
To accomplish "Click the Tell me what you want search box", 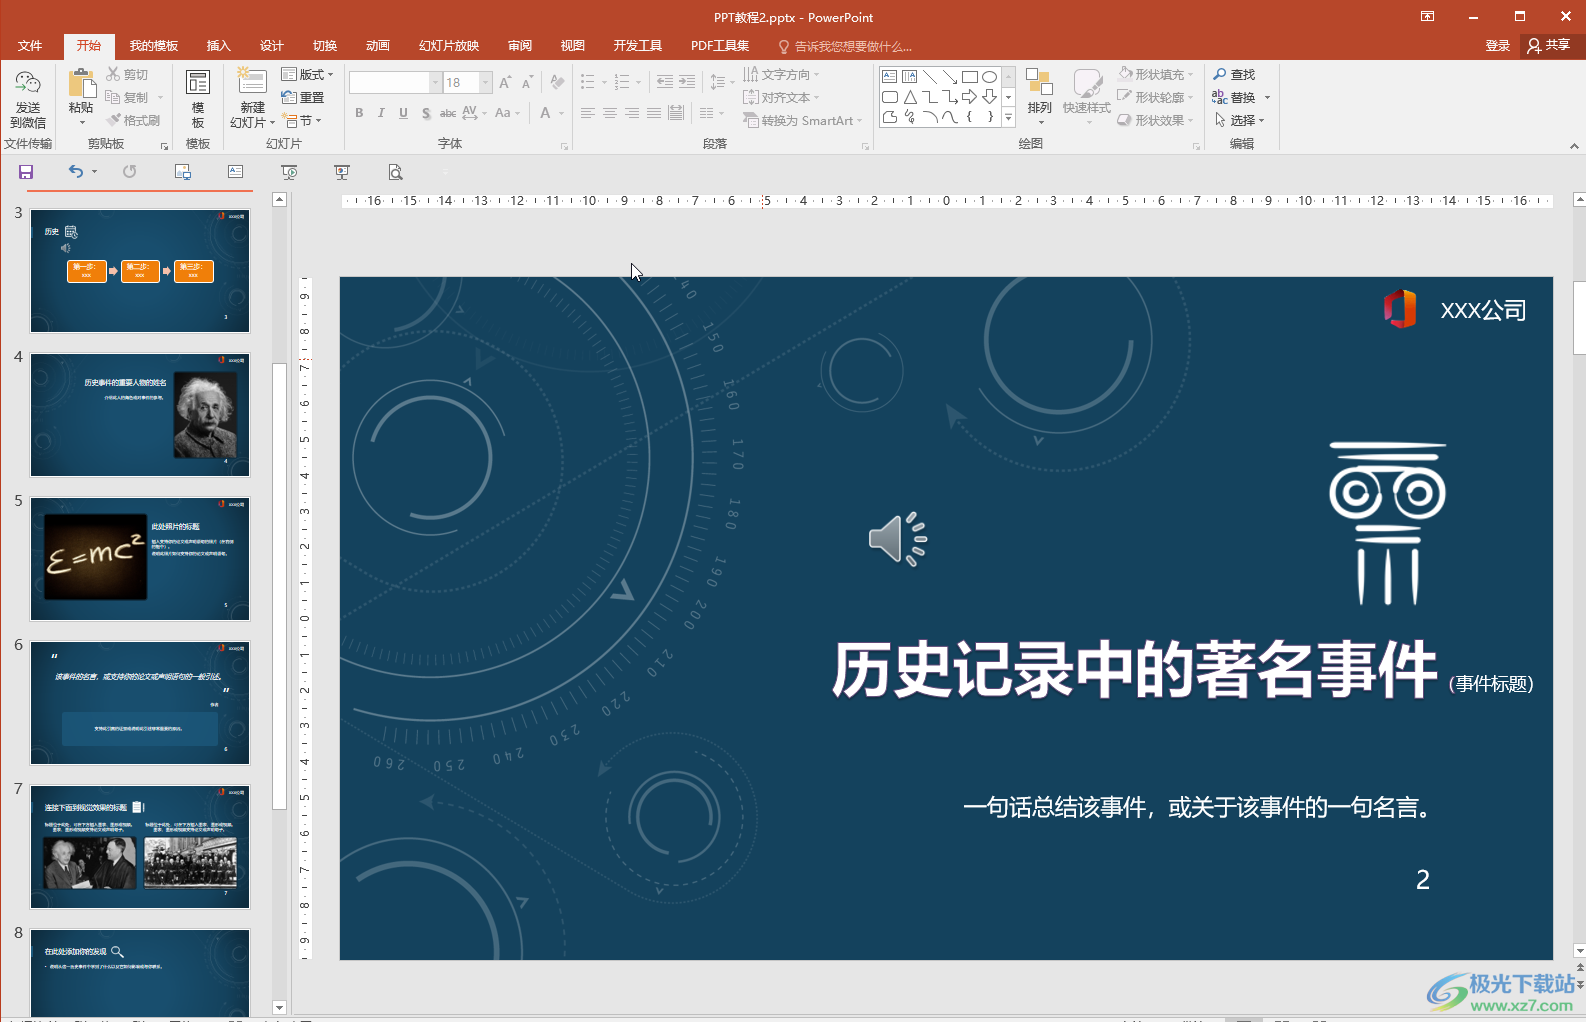I will tap(845, 46).
